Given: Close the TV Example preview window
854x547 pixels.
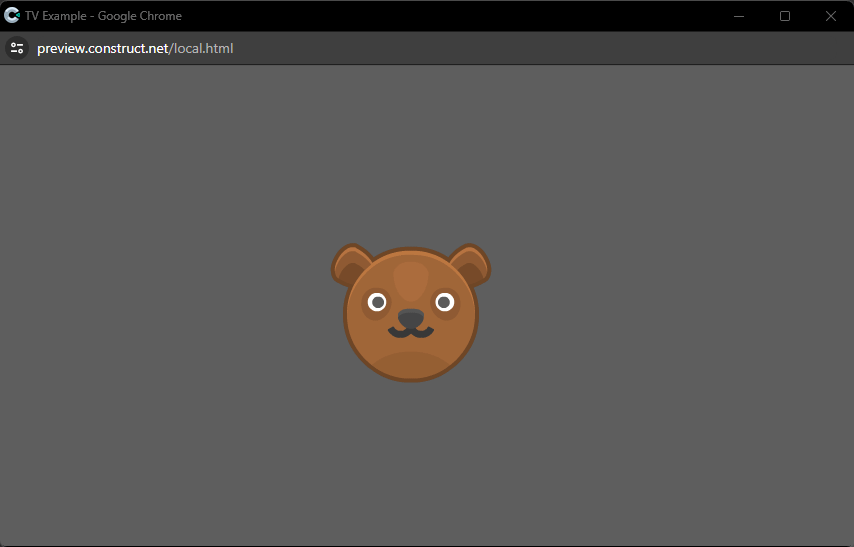Looking at the screenshot, I should 830,16.
